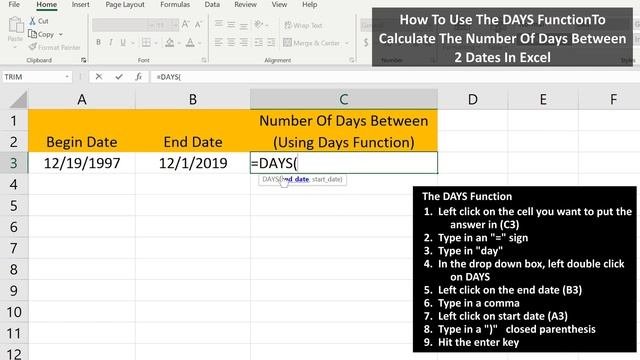
Task: Click inside the formula bar showing =DAYS(
Action: pyautogui.click(x=394, y=77)
